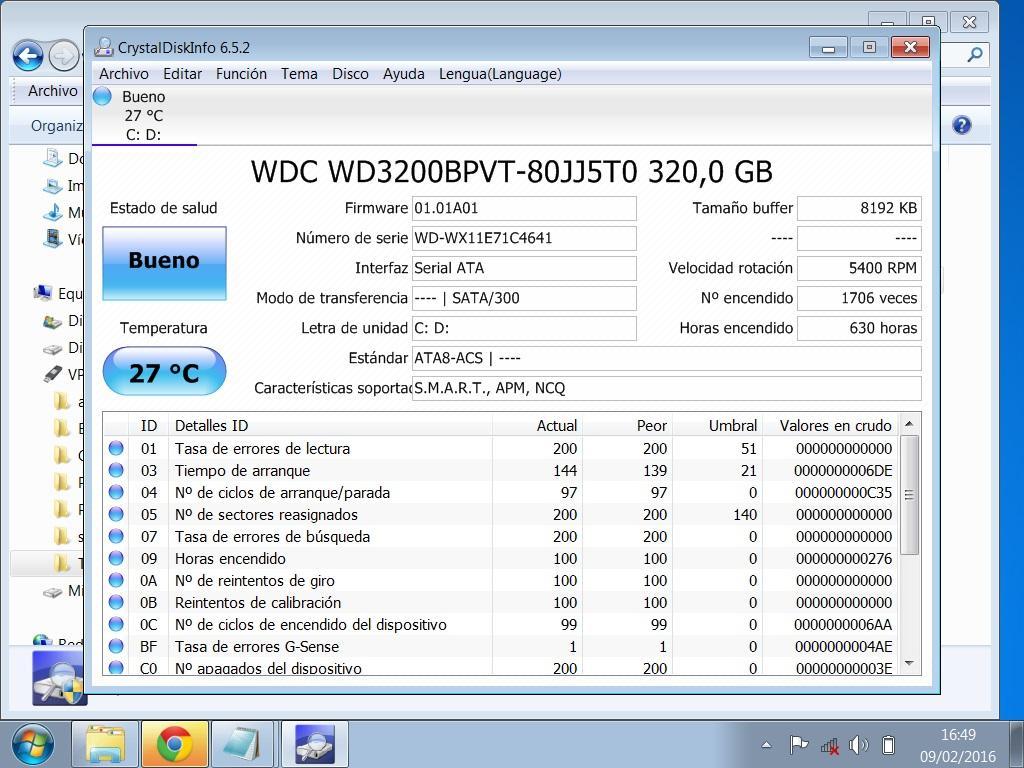
Task: Open the Archivo menu in CrystalDiskInfo
Action: coord(123,74)
